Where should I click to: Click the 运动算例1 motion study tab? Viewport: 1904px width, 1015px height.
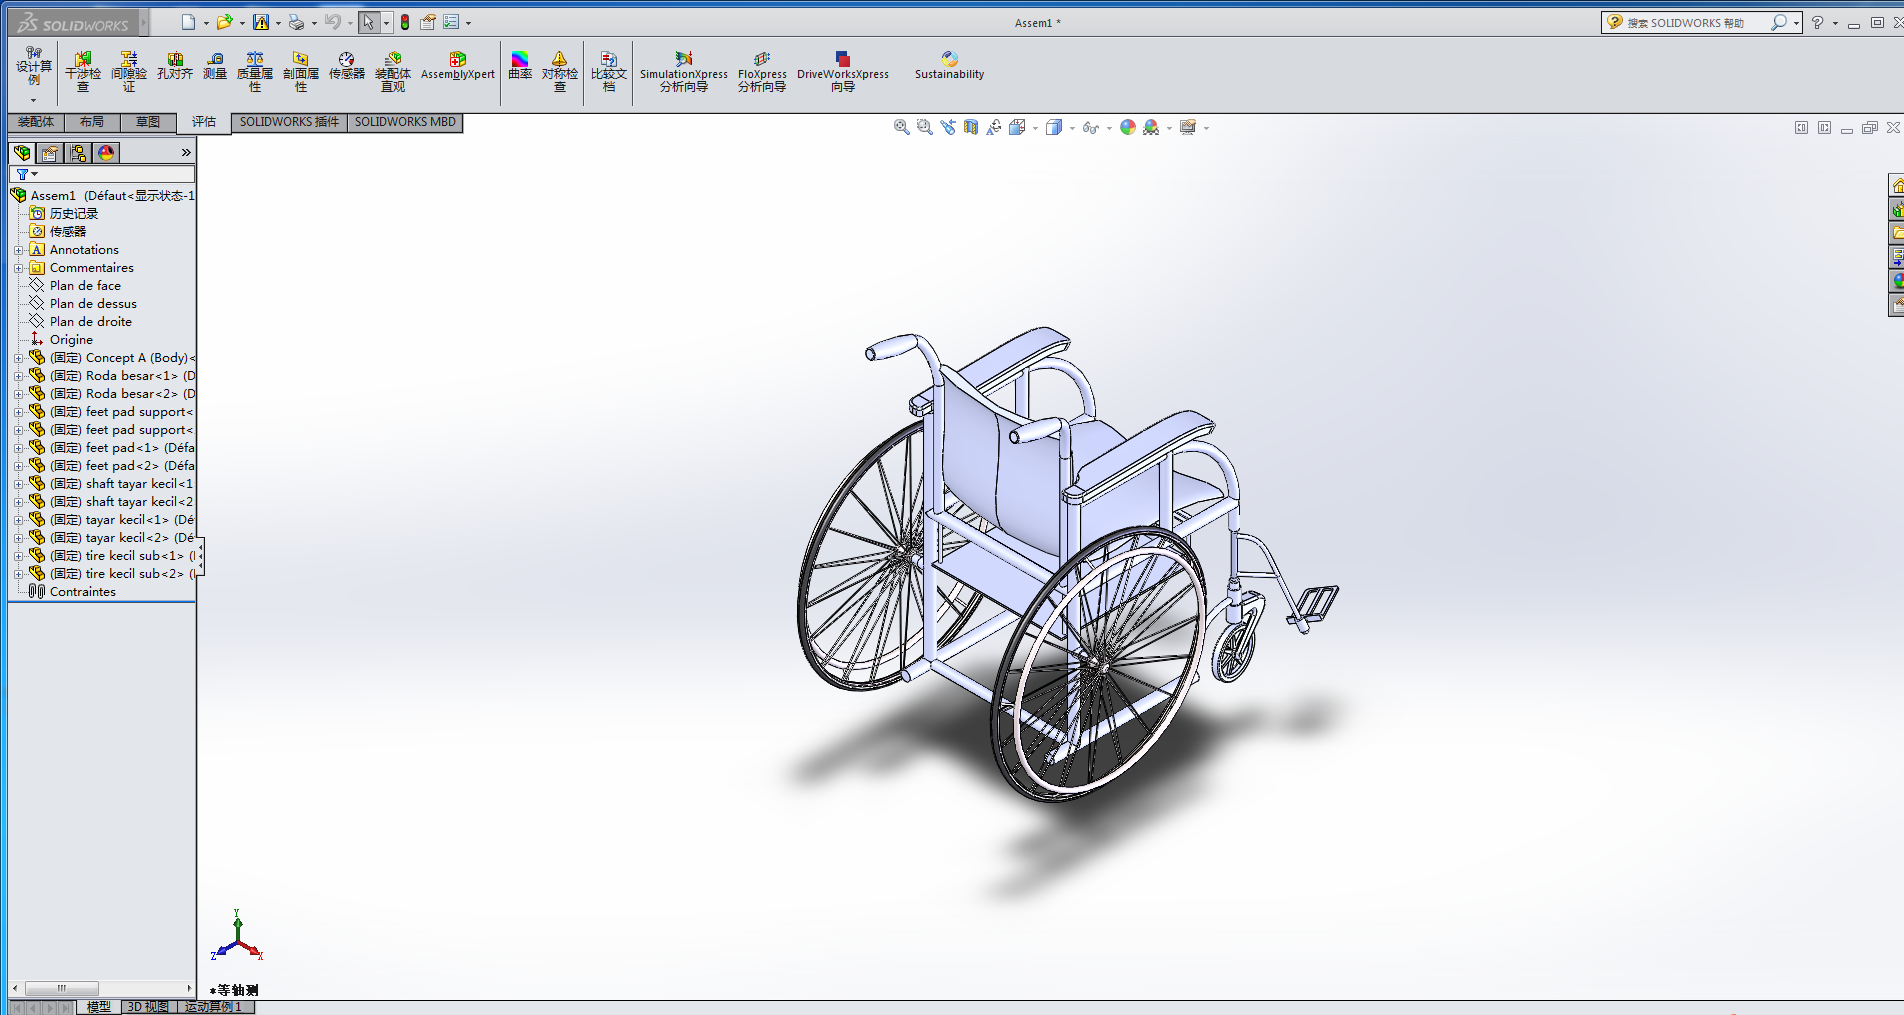pos(214,1007)
